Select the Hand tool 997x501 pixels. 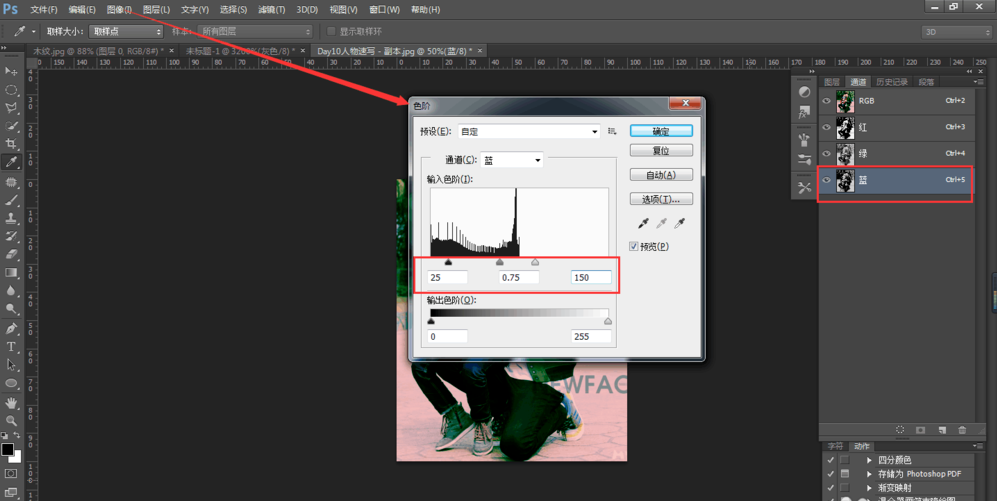pos(11,403)
